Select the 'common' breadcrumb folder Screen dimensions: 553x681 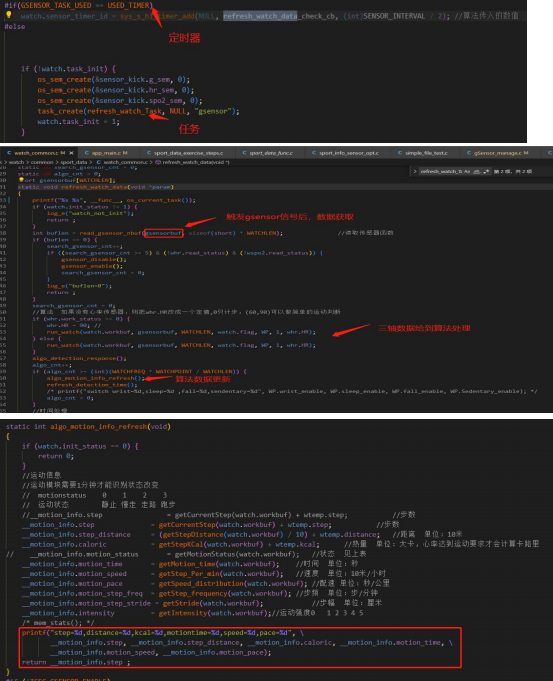(x=42, y=162)
